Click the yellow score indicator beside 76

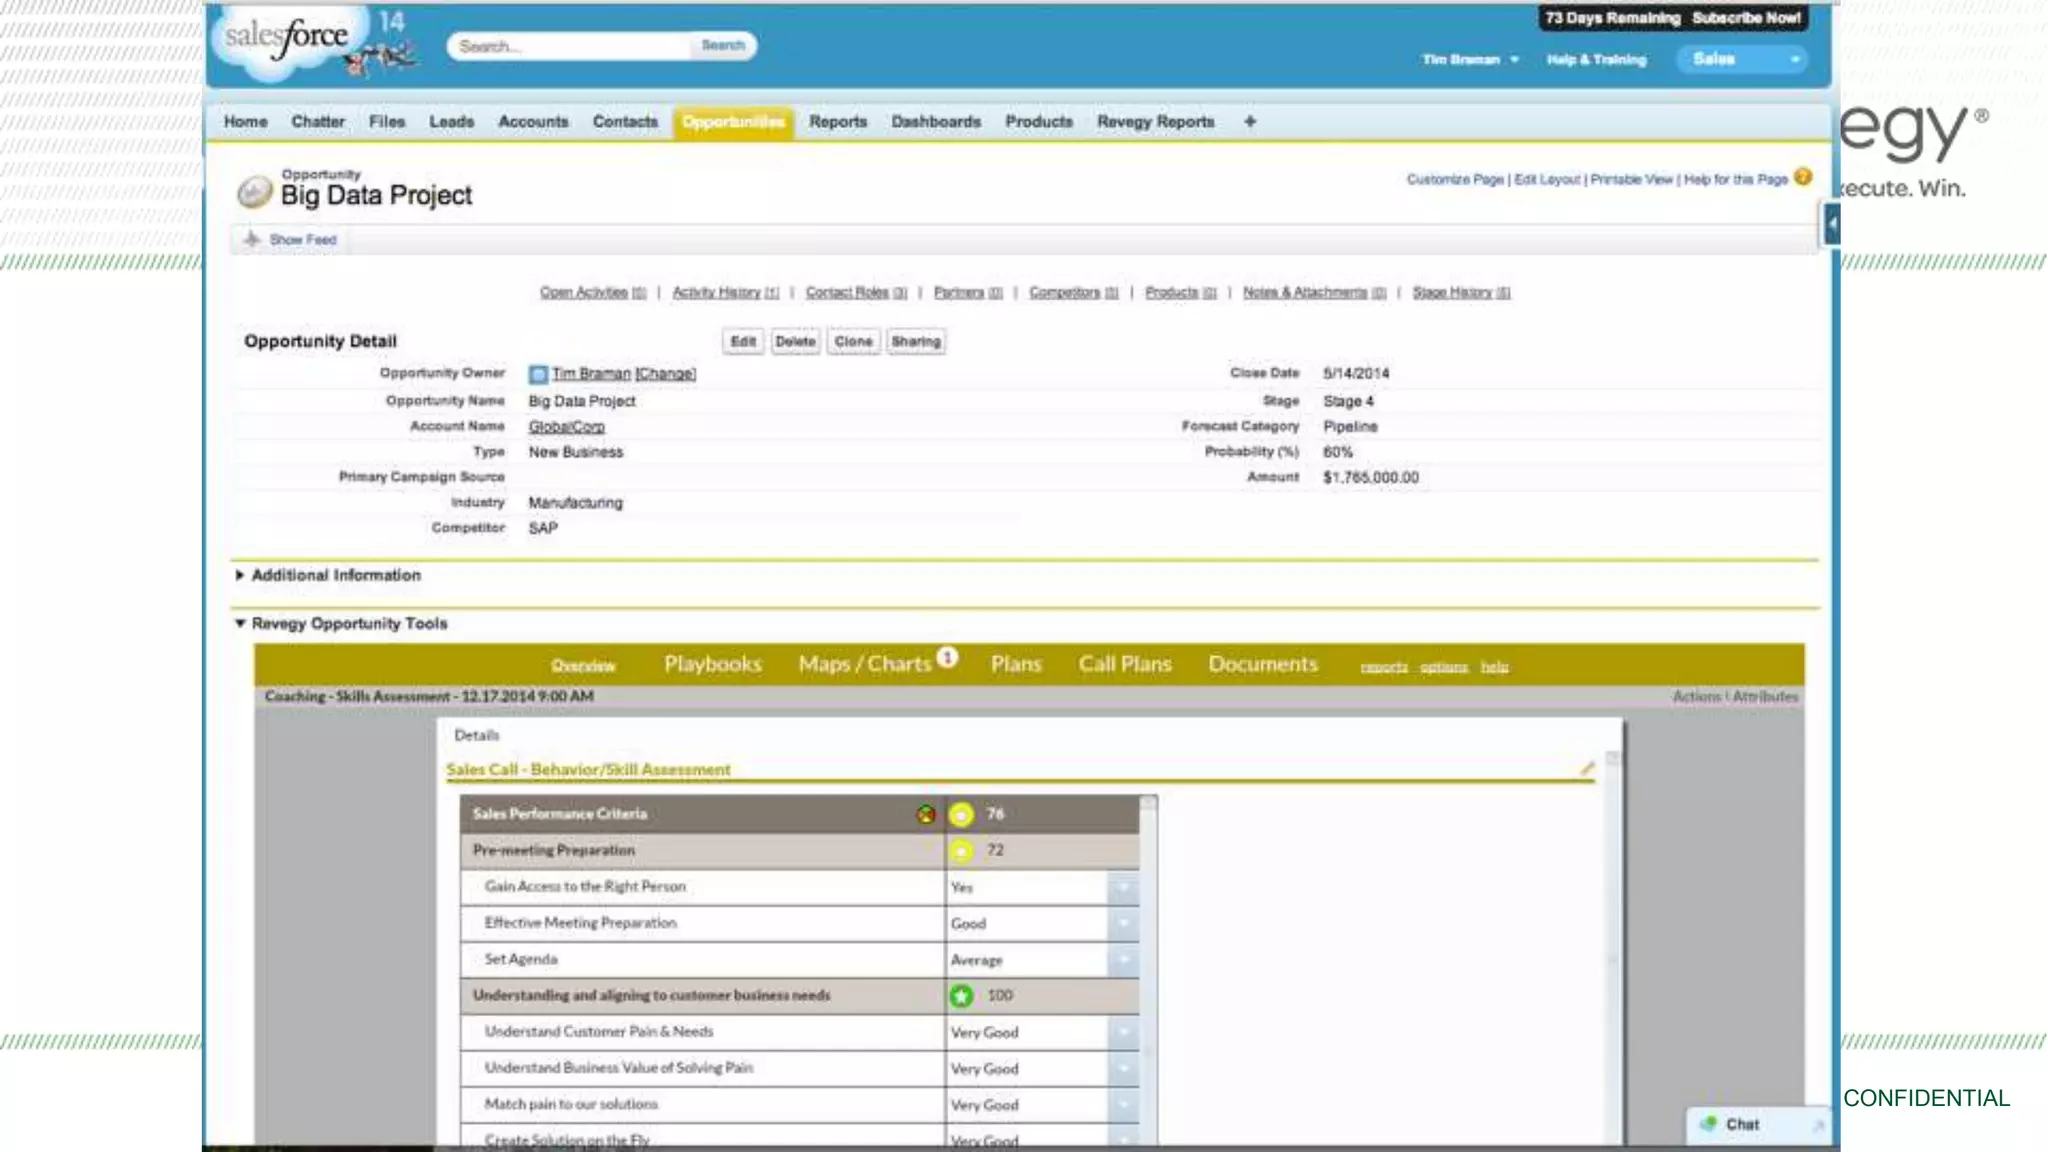pyautogui.click(x=961, y=814)
